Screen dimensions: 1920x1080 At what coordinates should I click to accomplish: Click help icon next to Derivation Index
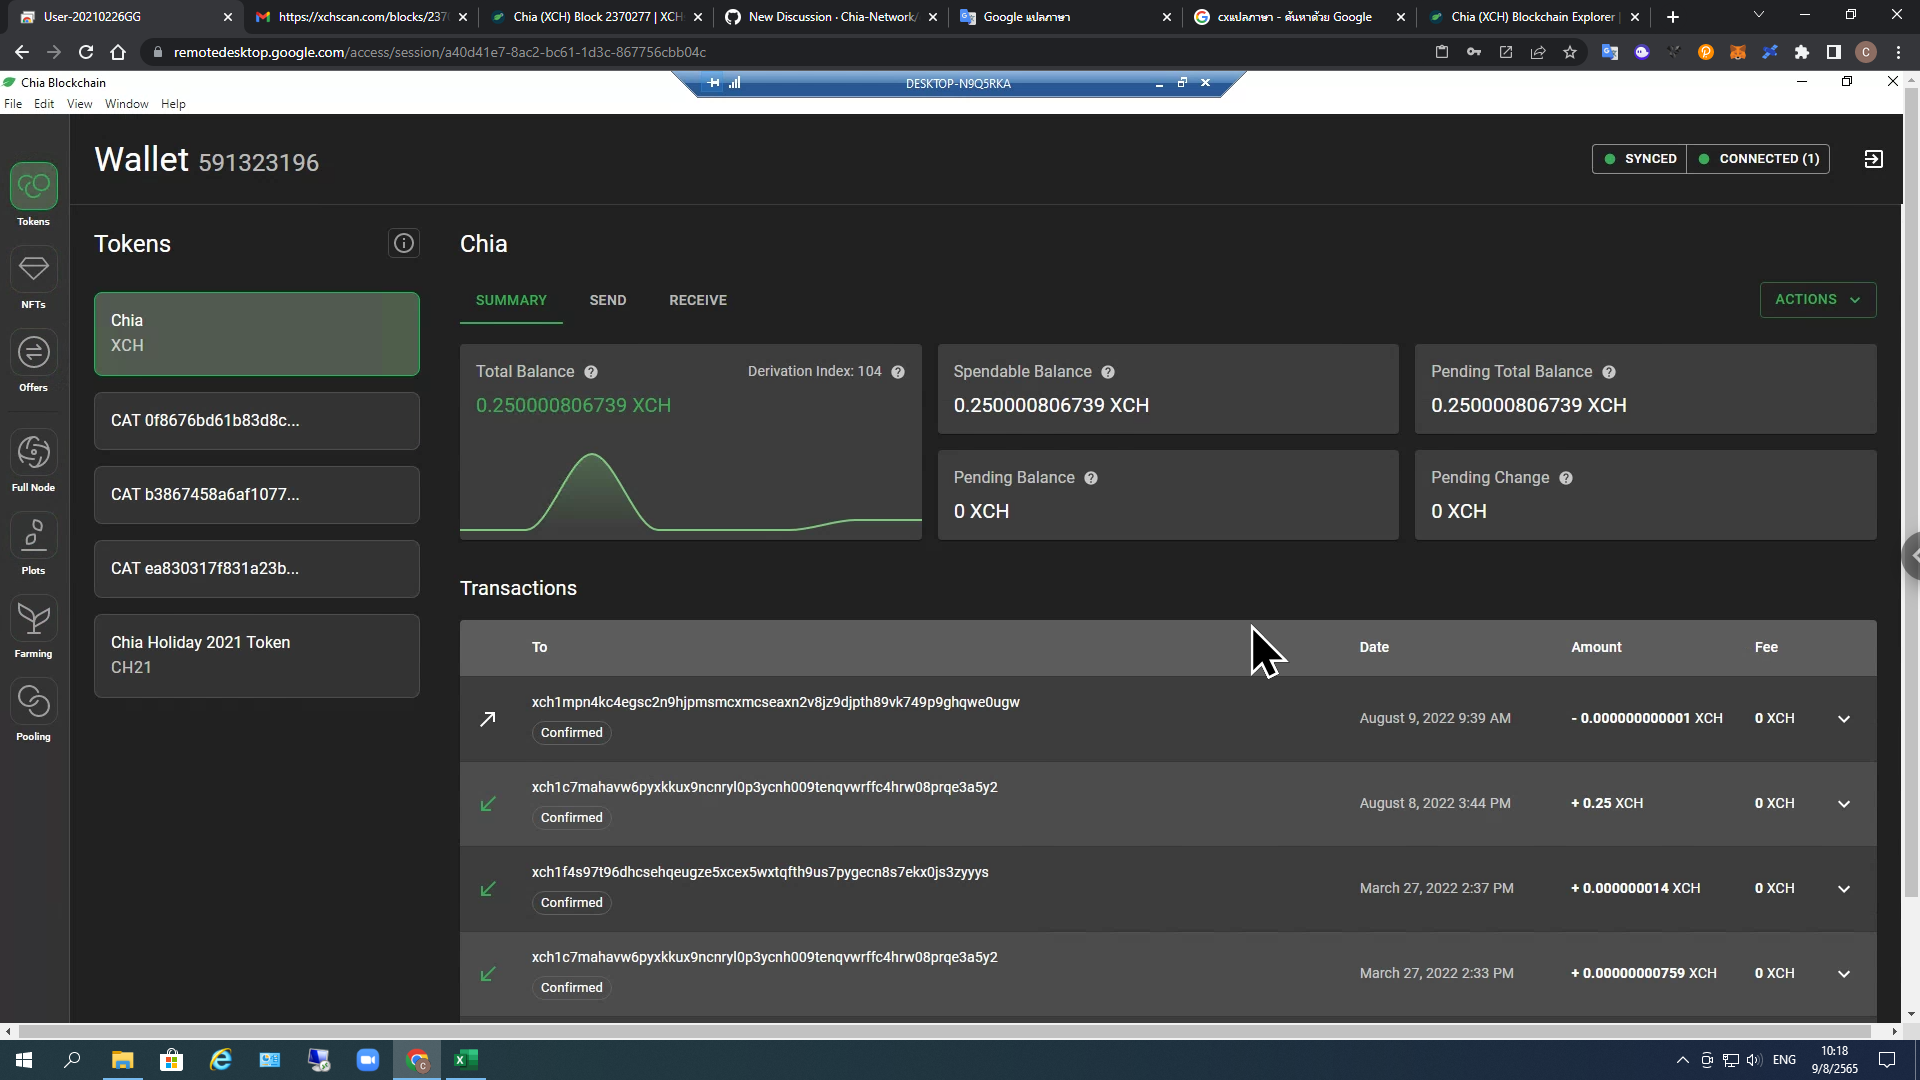click(x=898, y=372)
